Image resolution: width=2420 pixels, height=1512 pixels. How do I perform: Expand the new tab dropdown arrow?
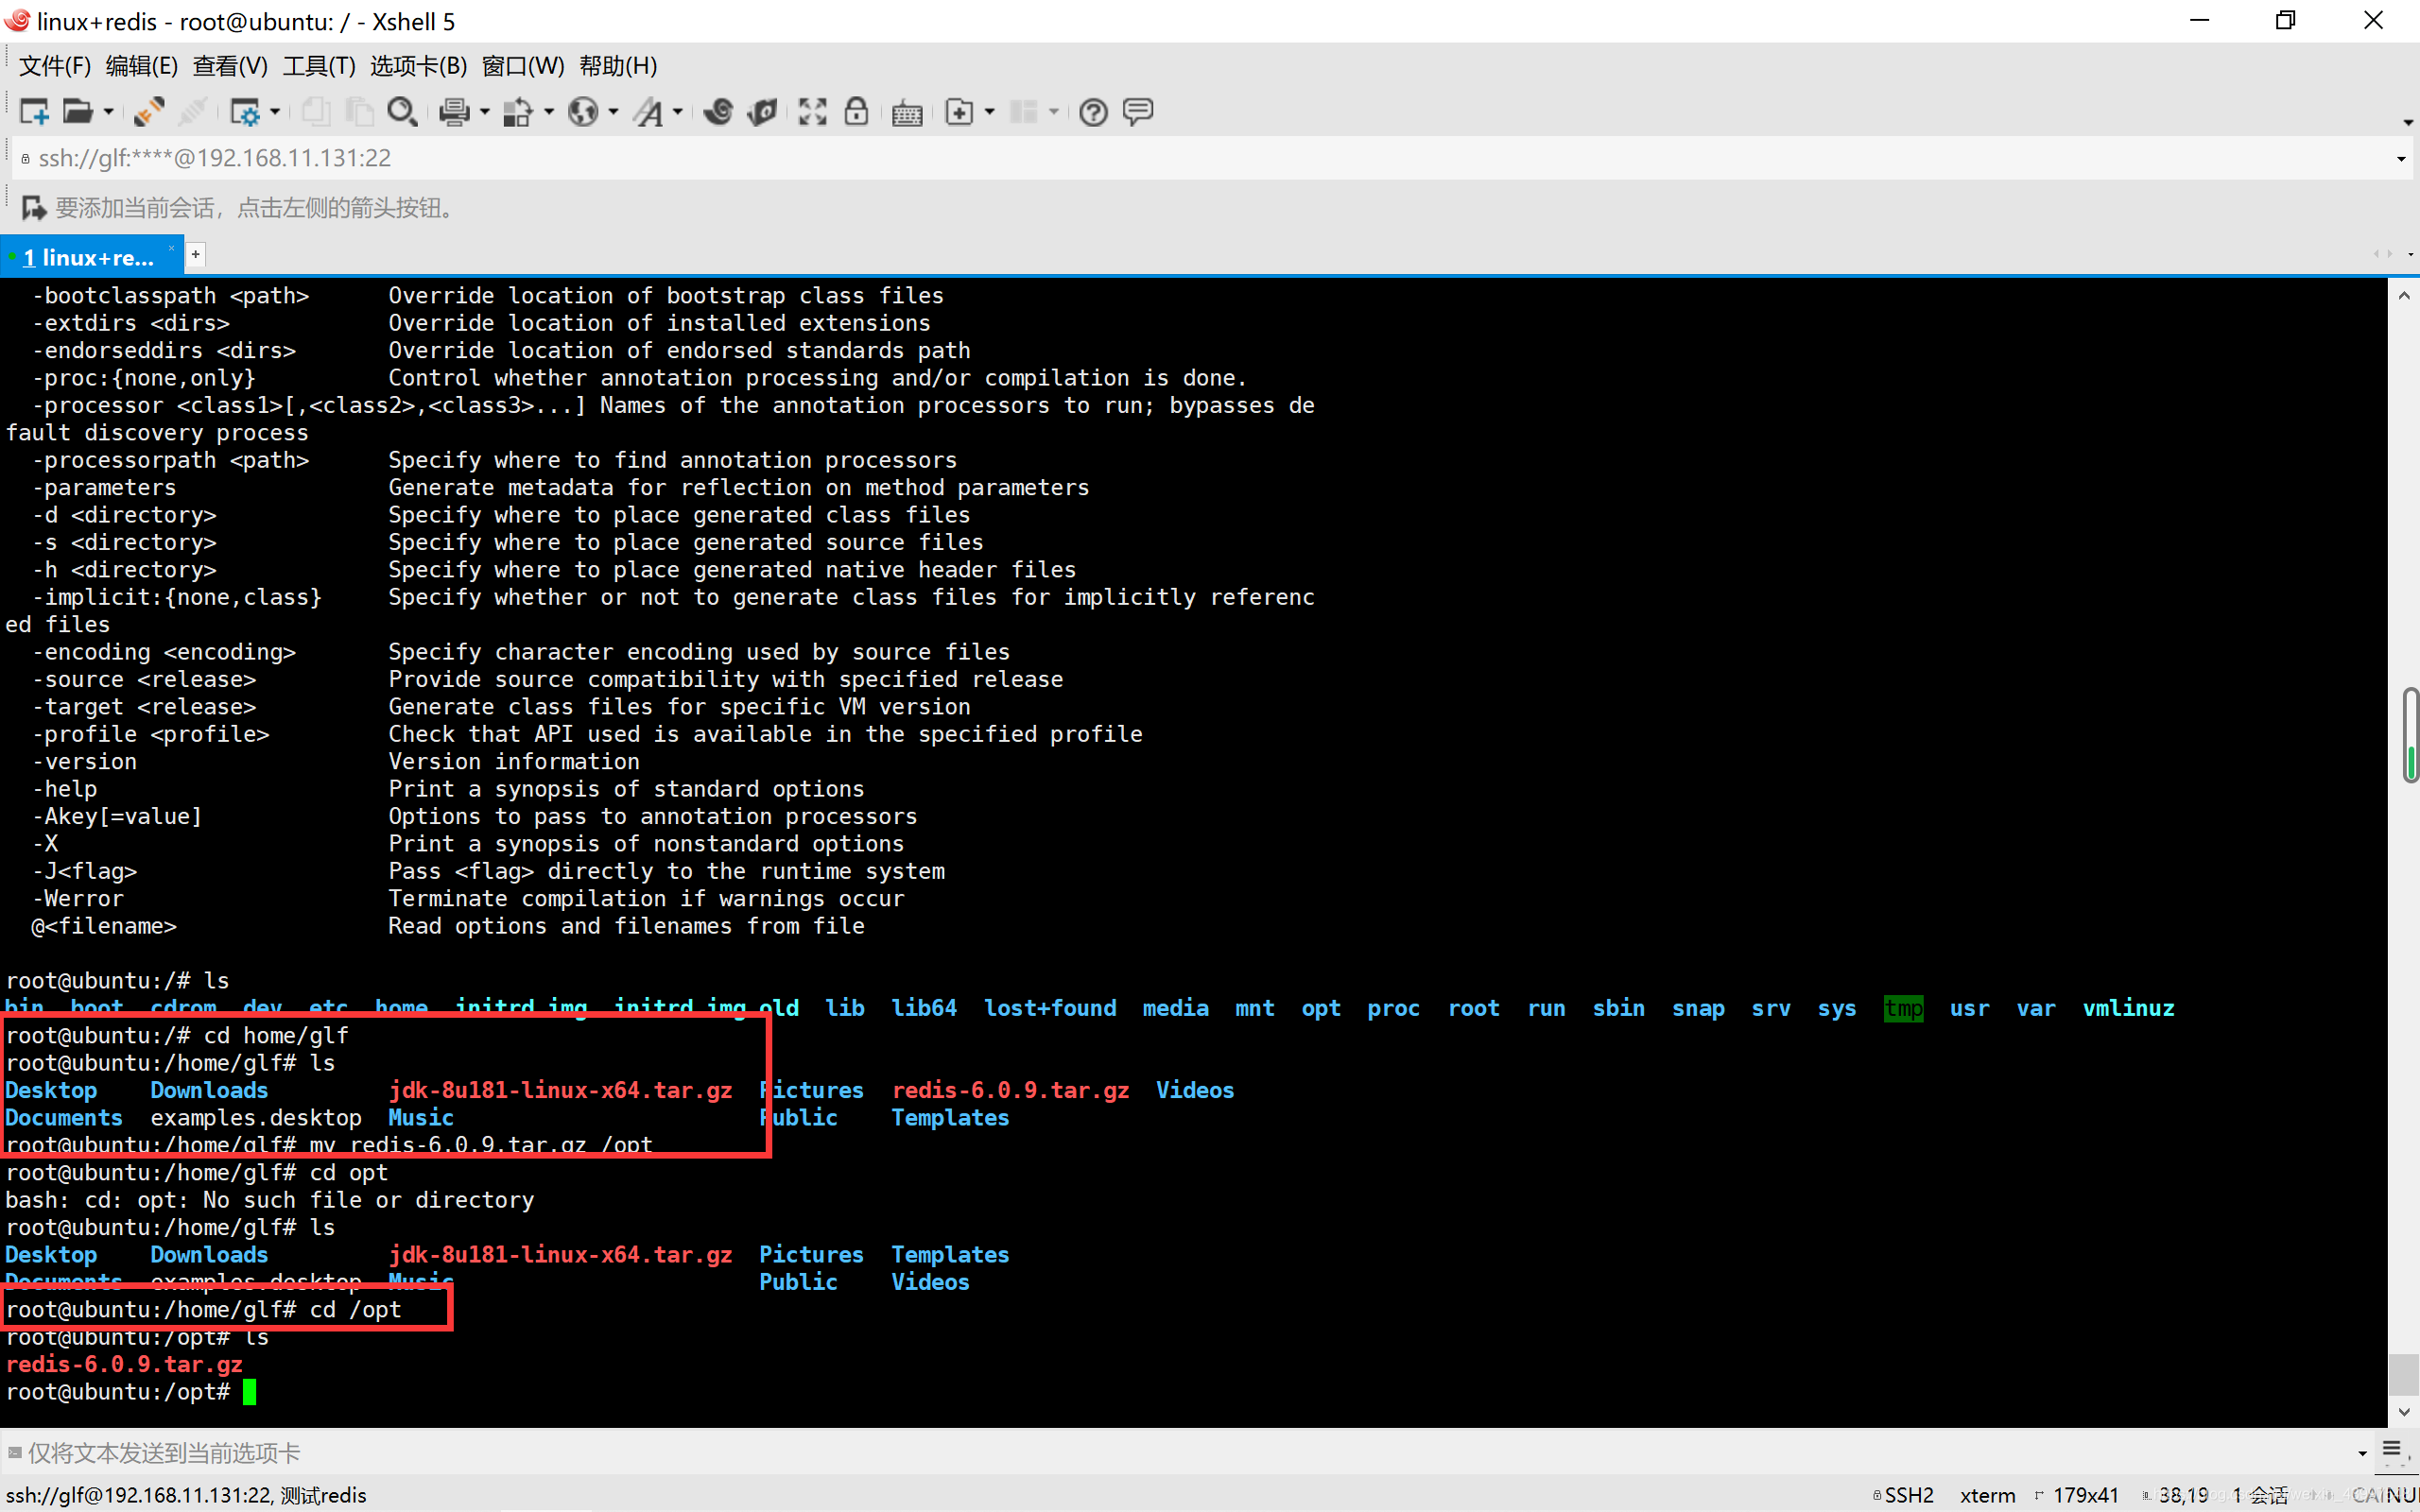tap(990, 112)
